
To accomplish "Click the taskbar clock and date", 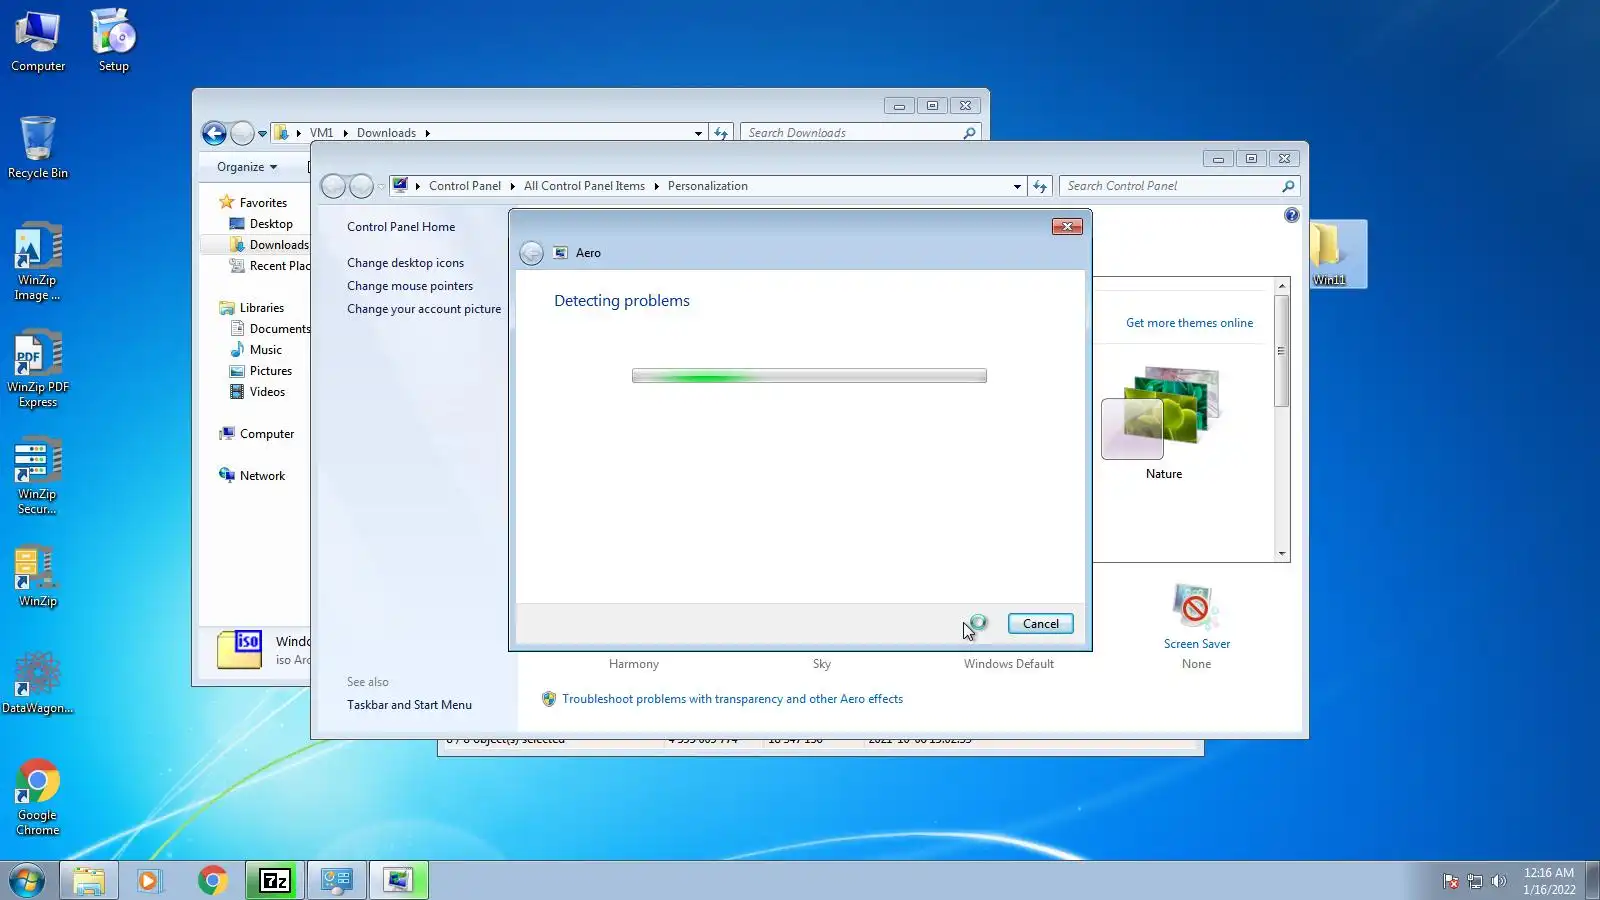I will (1549, 881).
